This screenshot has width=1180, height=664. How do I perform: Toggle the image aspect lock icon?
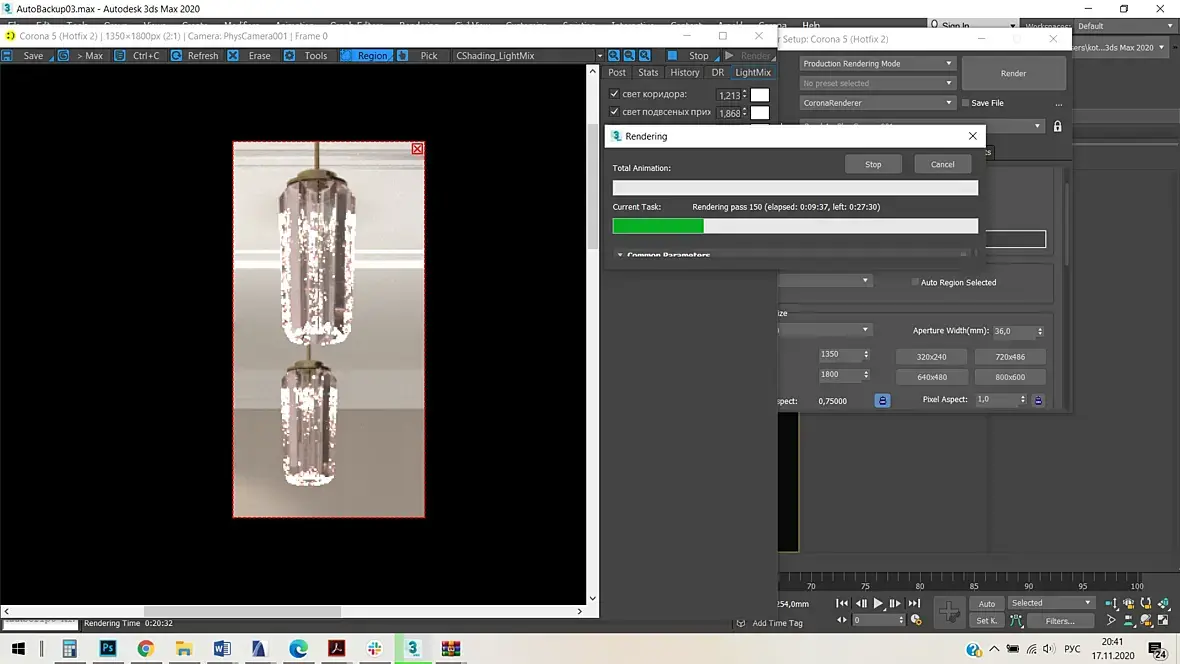point(882,401)
